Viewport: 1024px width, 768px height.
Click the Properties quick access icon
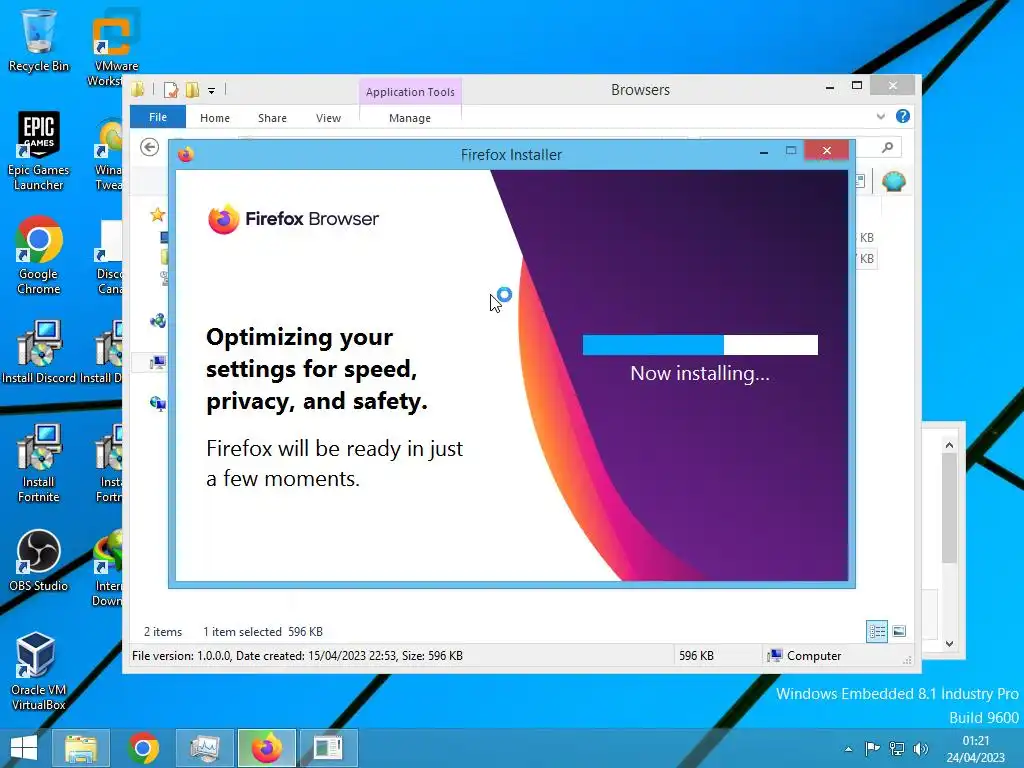click(x=171, y=90)
